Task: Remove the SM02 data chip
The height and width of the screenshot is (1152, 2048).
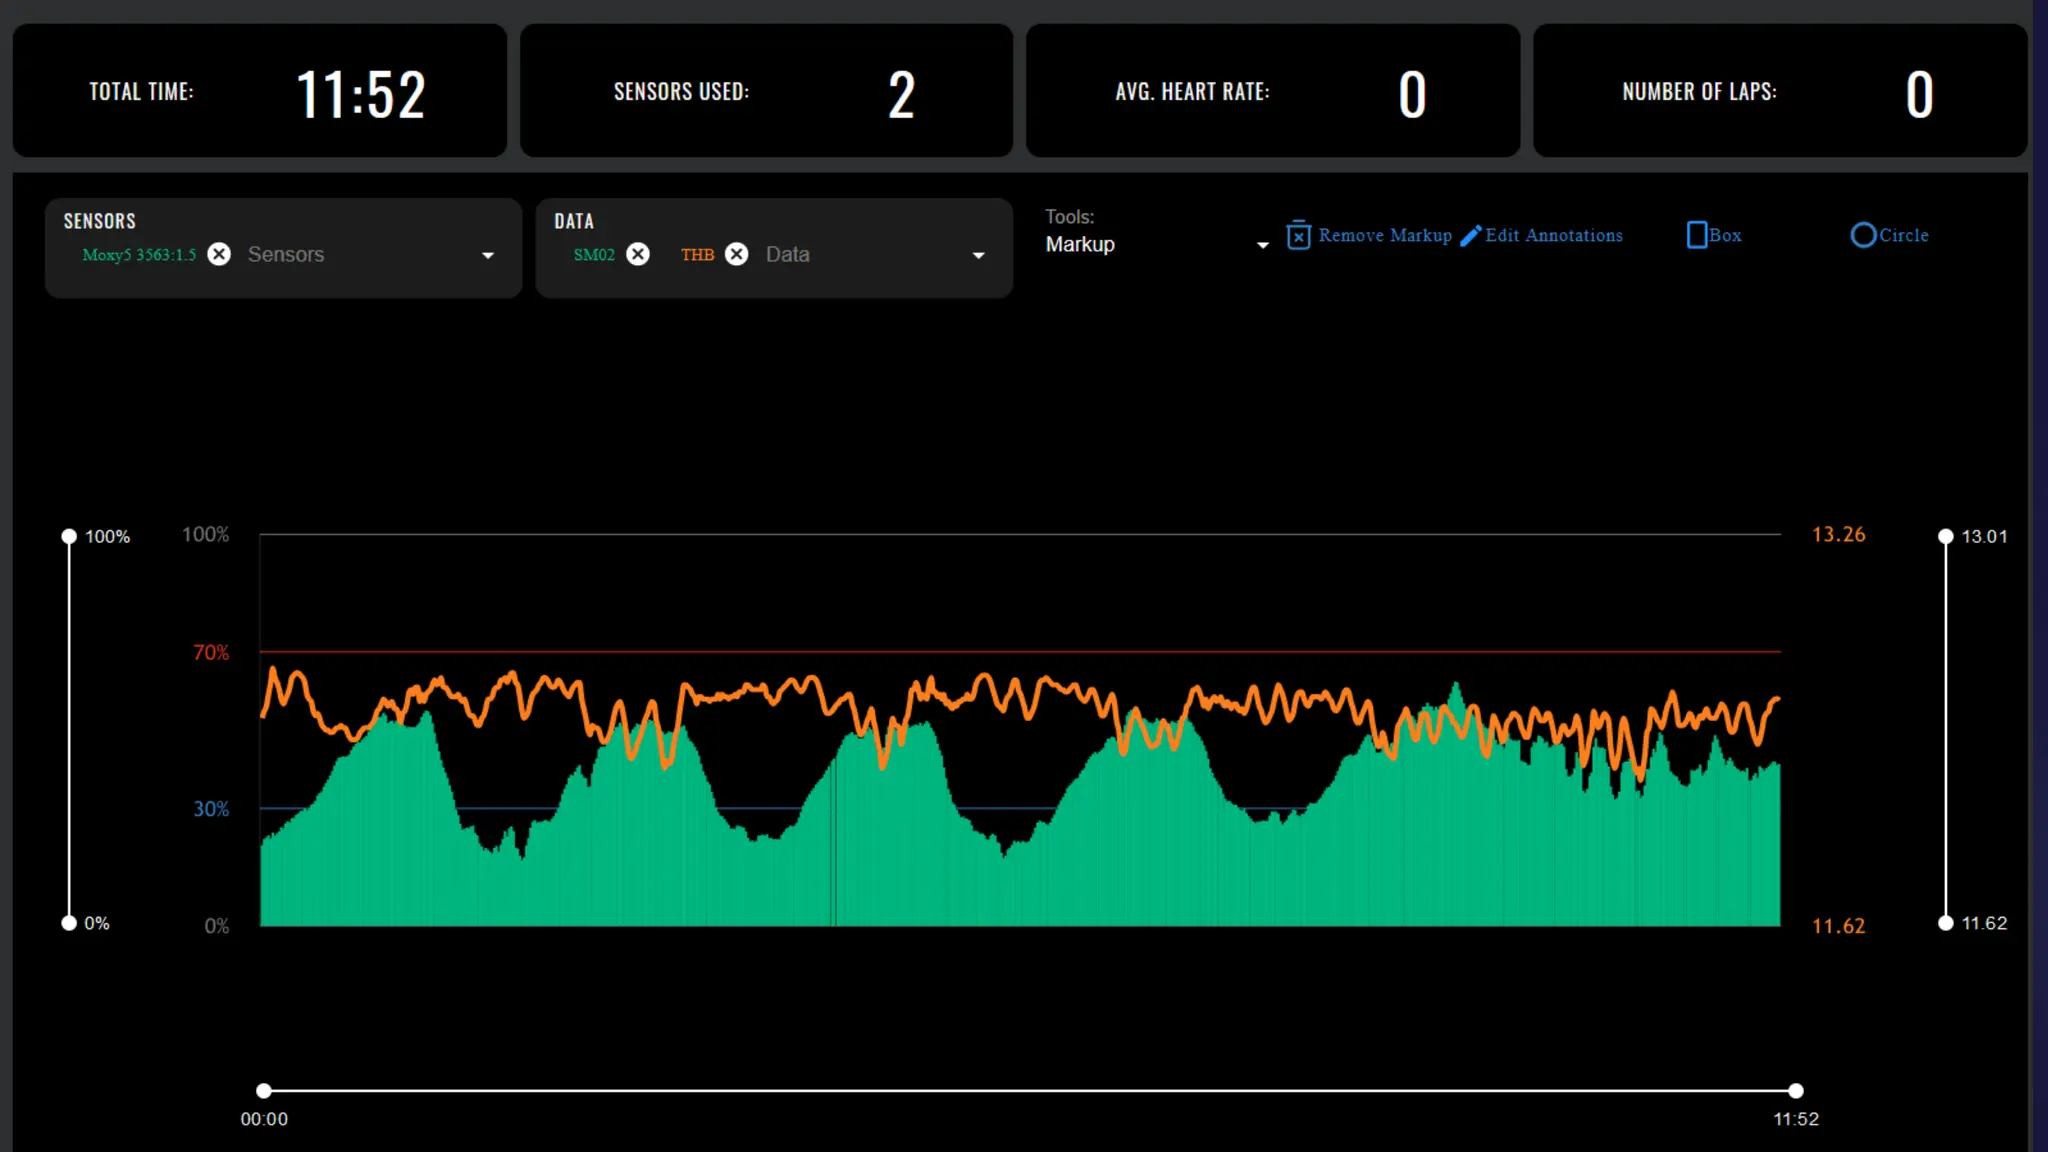Action: pos(638,254)
